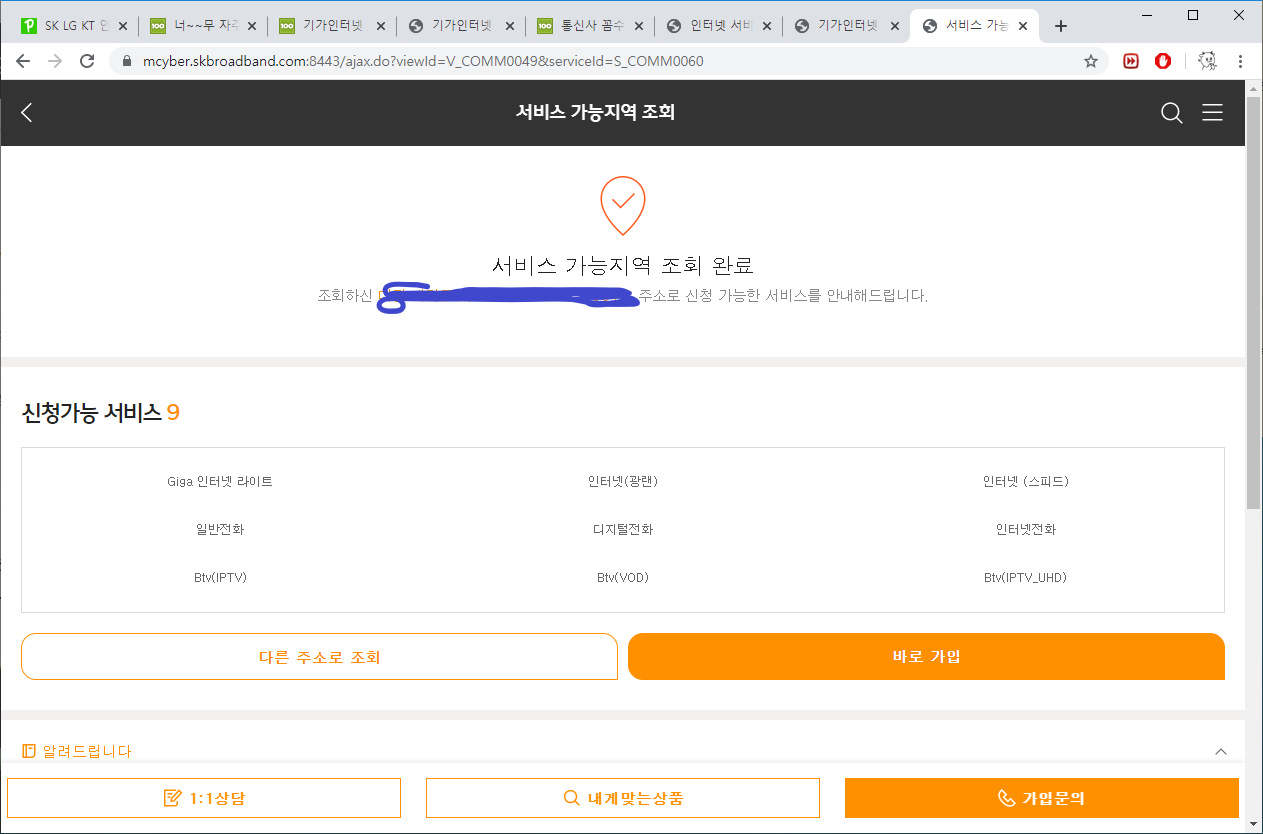Viewport: 1263px width, 834px height.
Task: Open the search icon in the header
Action: tap(1171, 113)
